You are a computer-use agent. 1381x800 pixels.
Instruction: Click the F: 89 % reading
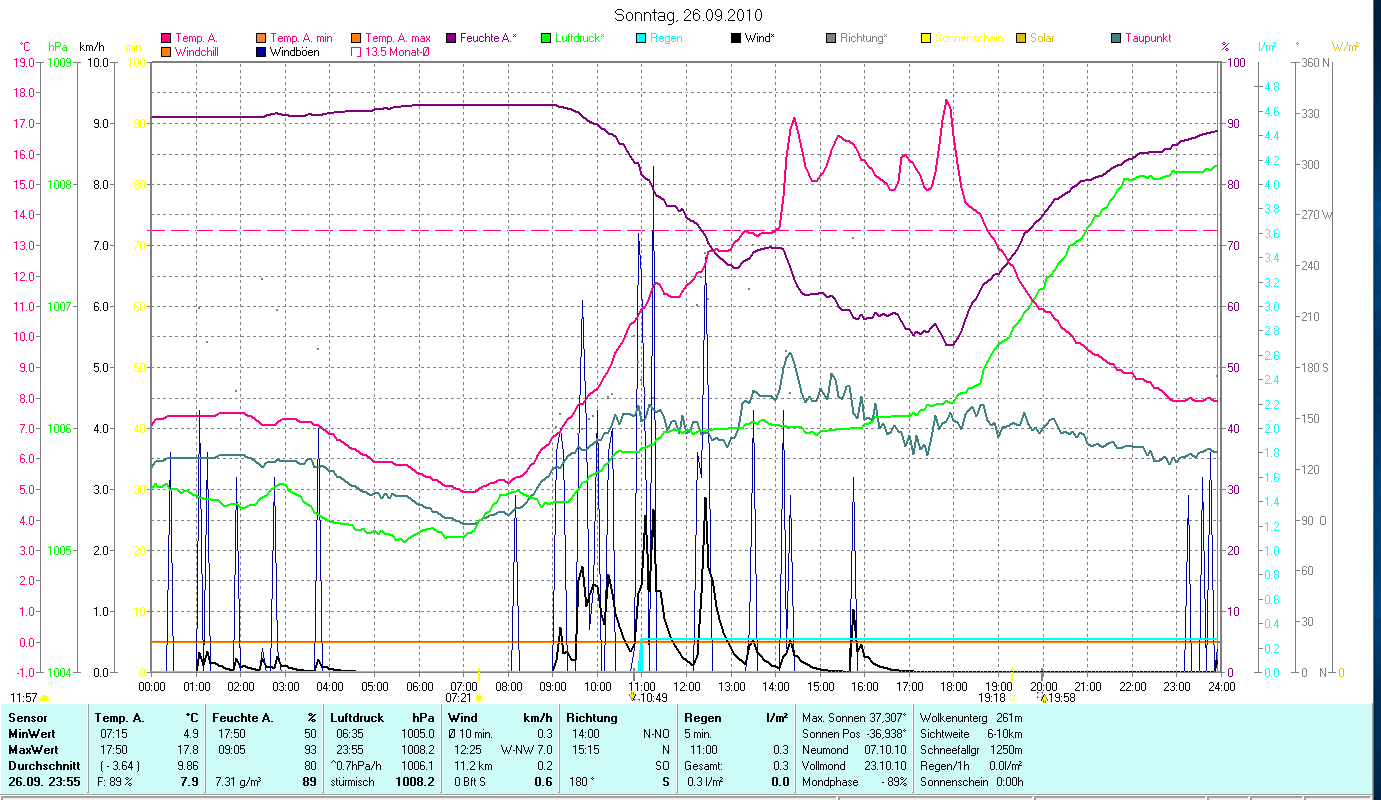pyautogui.click(x=117, y=782)
